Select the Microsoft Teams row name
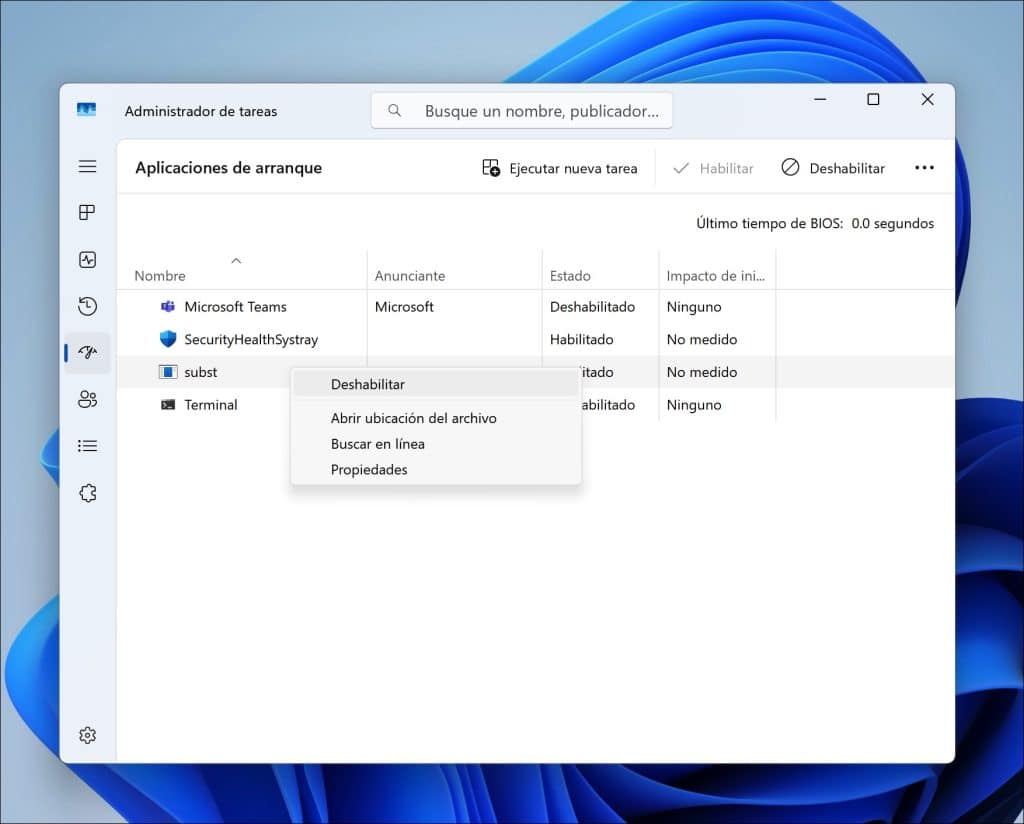Screen dimensions: 1024x824 click(235, 307)
